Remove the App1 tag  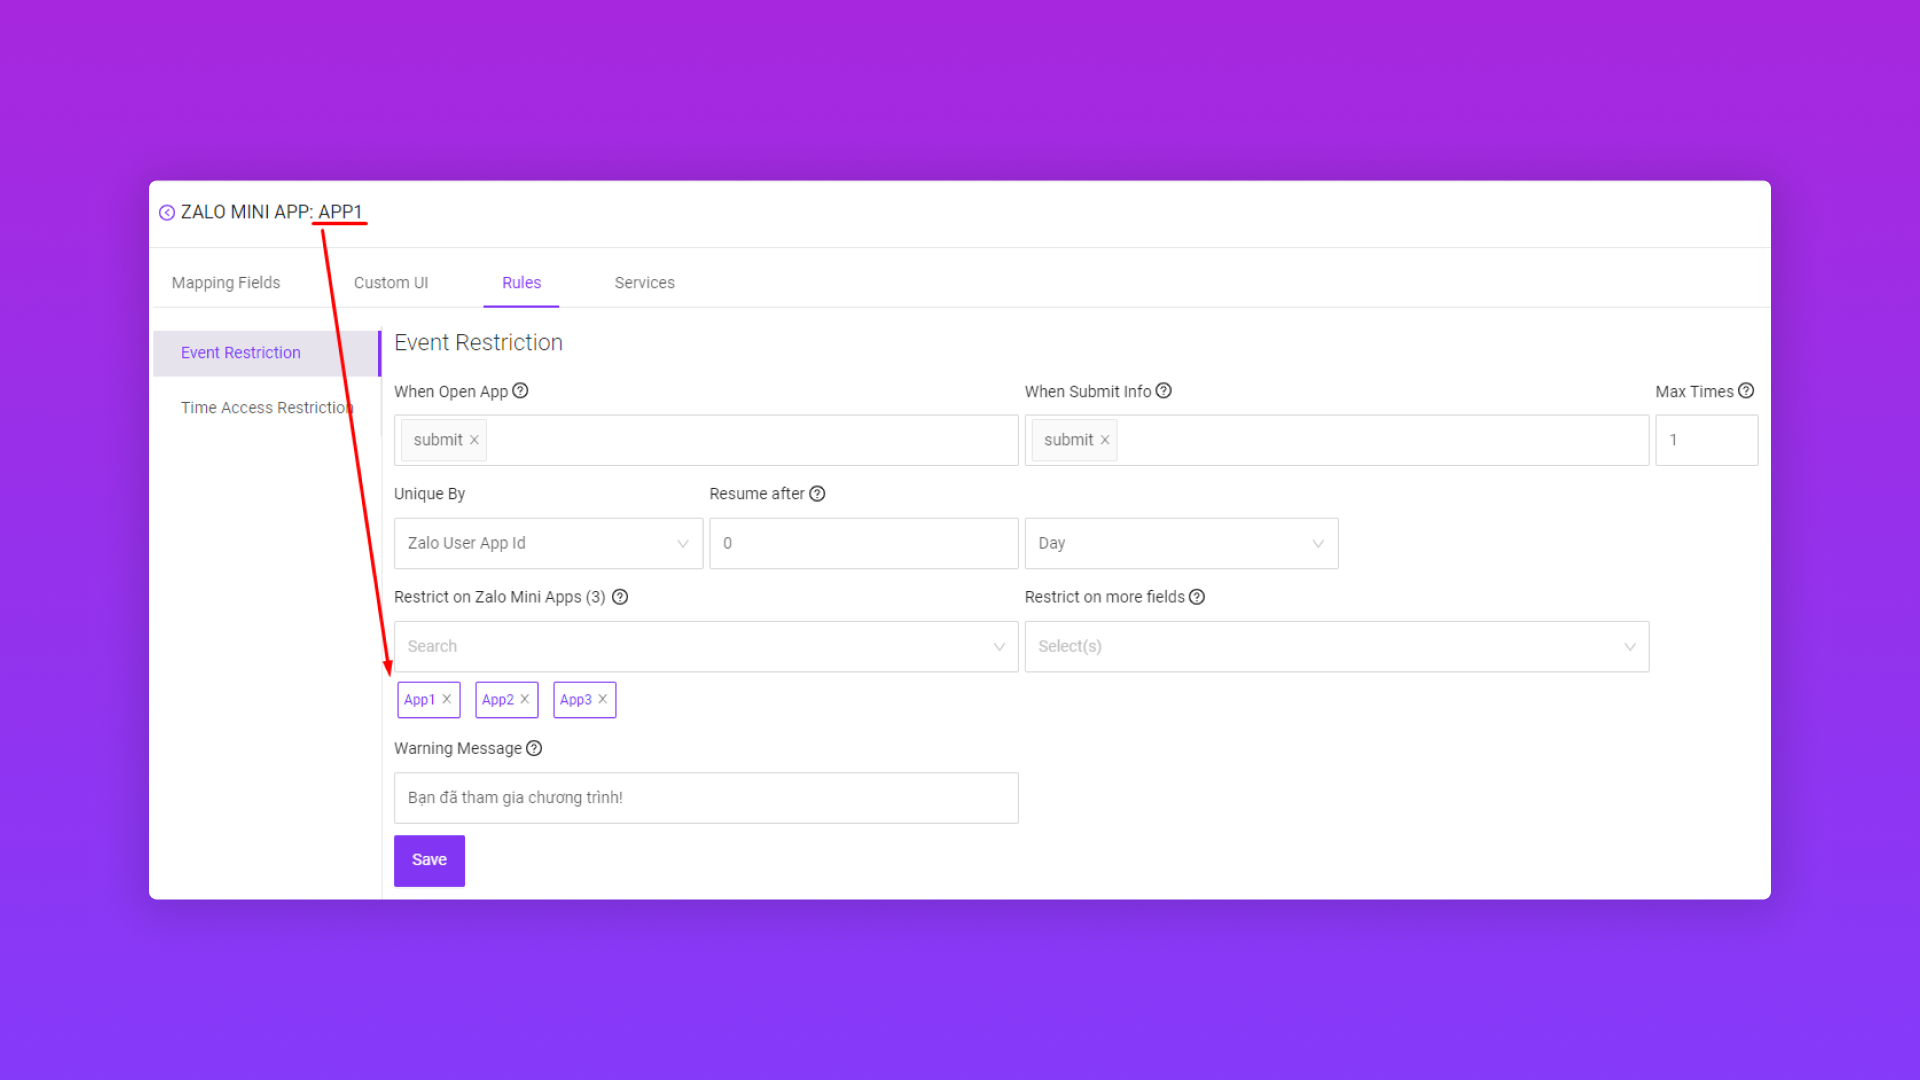point(447,699)
